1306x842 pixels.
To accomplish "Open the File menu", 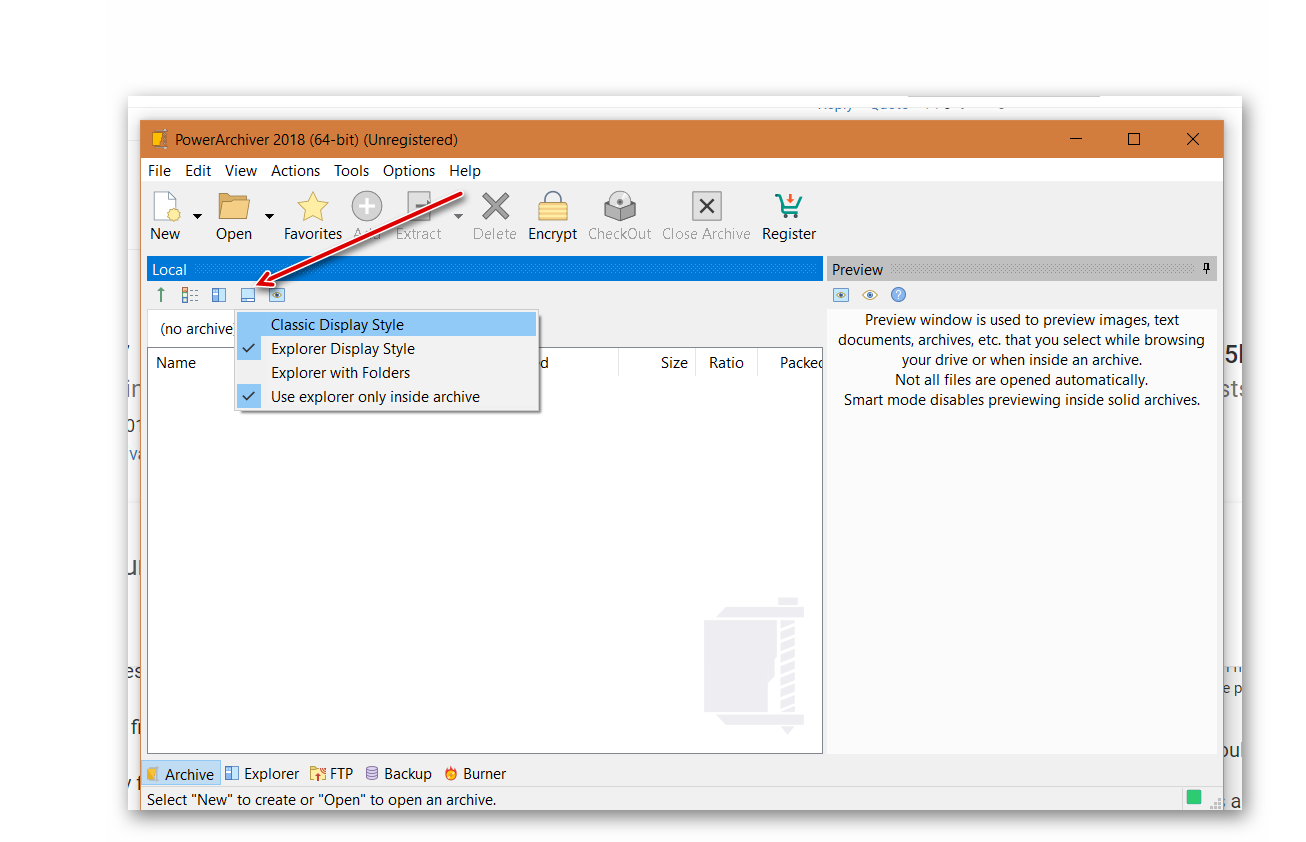I will [x=159, y=171].
